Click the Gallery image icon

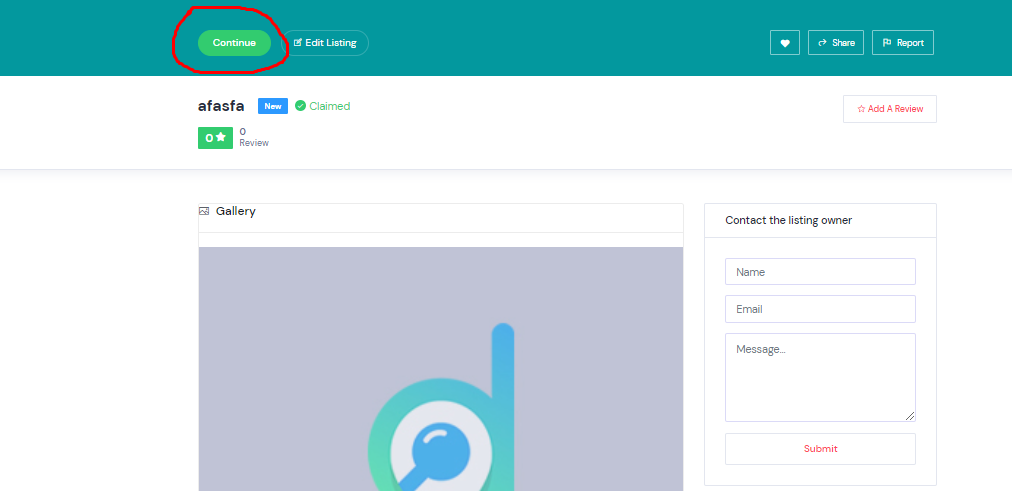tap(204, 211)
